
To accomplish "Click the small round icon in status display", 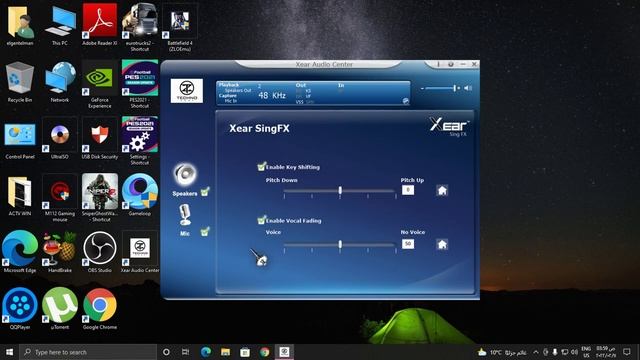I will (405, 100).
